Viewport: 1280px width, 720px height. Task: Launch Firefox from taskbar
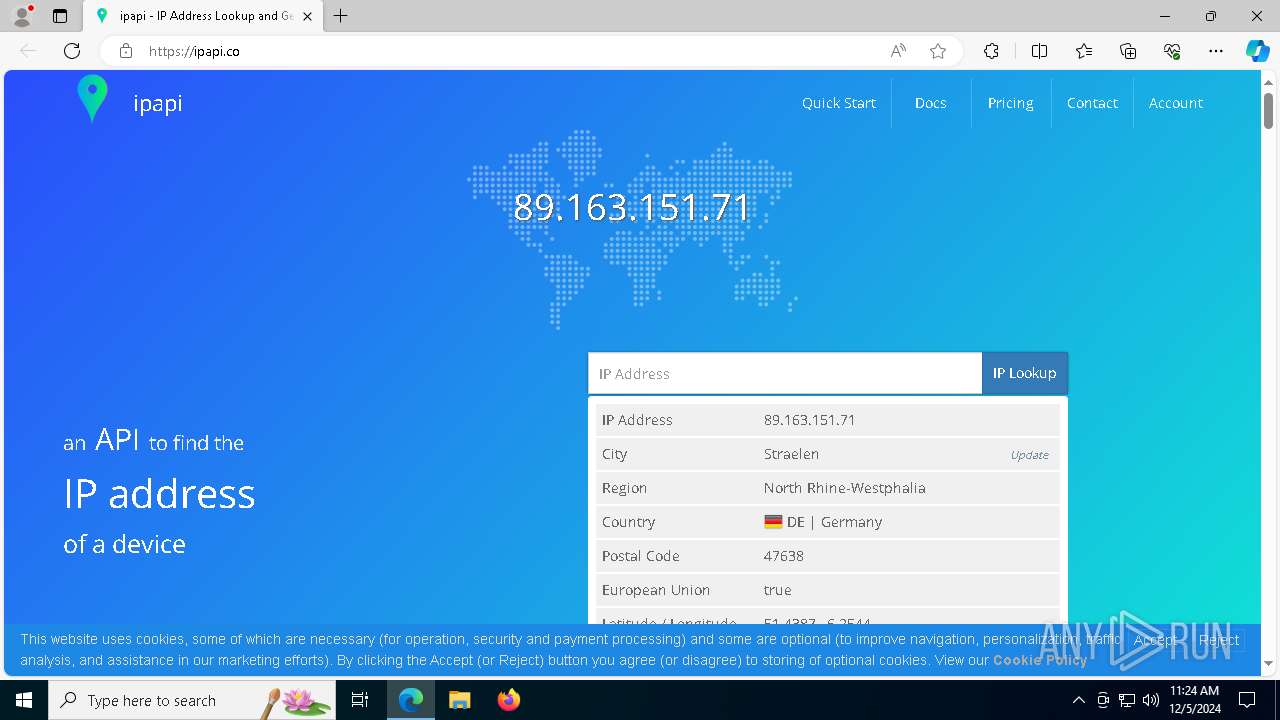click(508, 700)
